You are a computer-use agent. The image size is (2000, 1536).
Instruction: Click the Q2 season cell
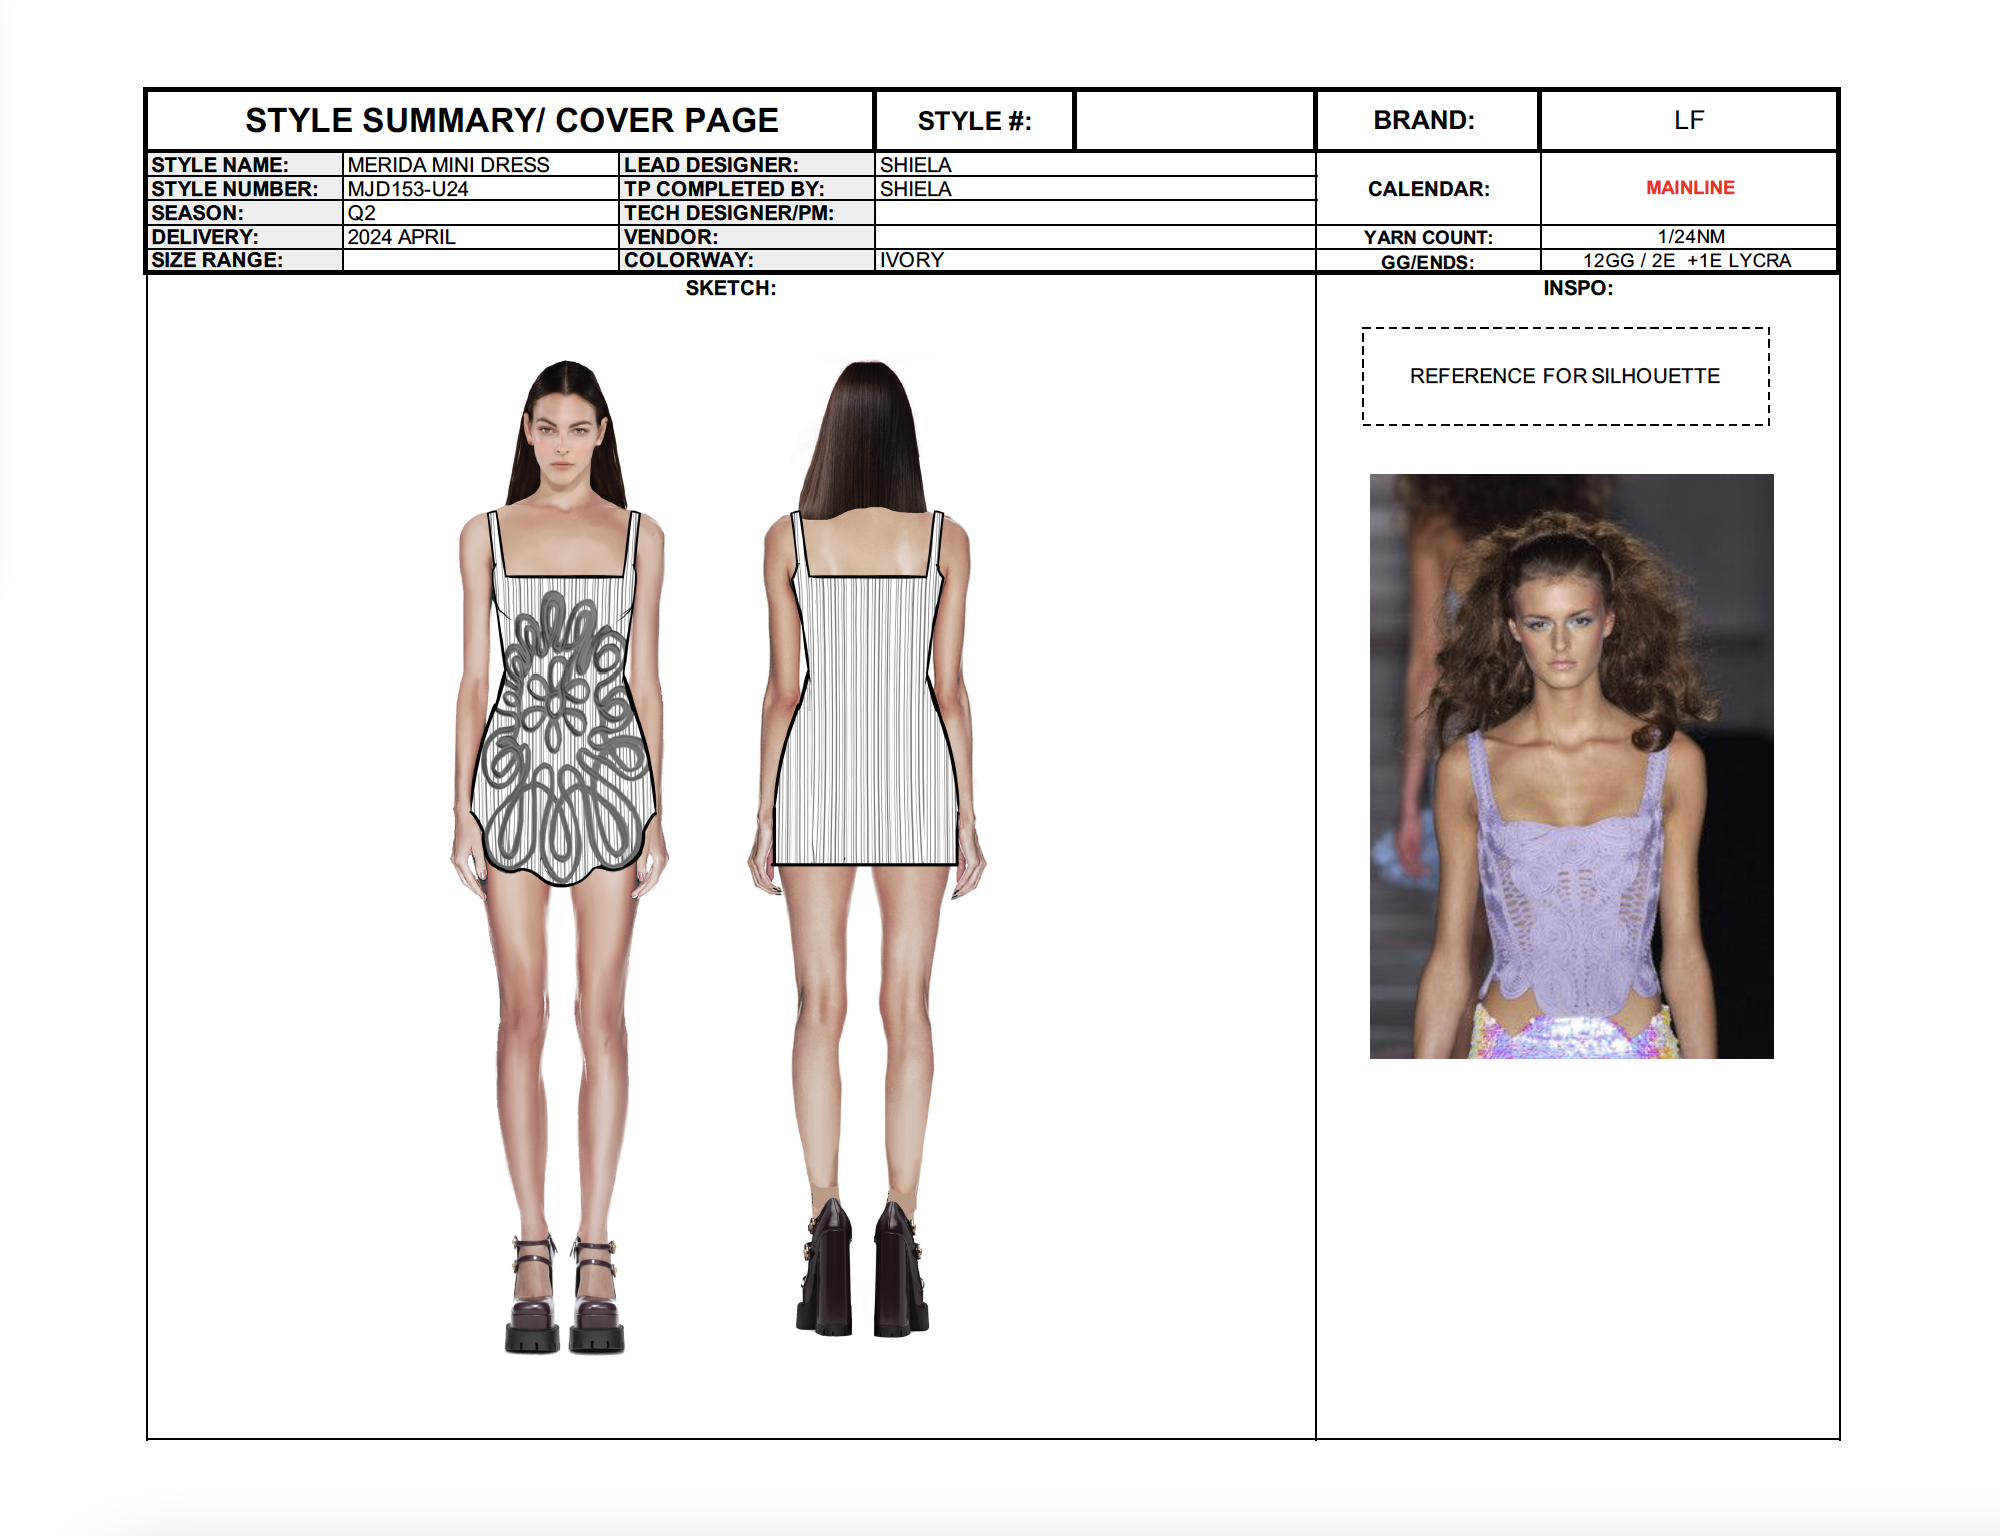[480, 213]
